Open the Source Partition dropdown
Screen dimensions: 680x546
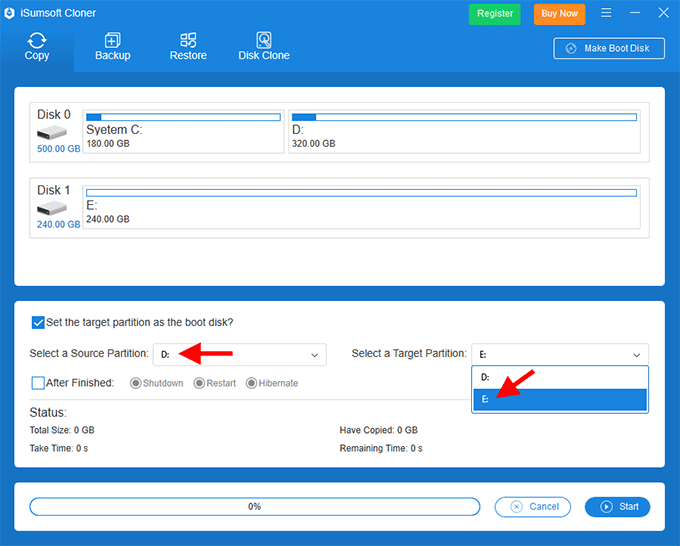coord(240,355)
